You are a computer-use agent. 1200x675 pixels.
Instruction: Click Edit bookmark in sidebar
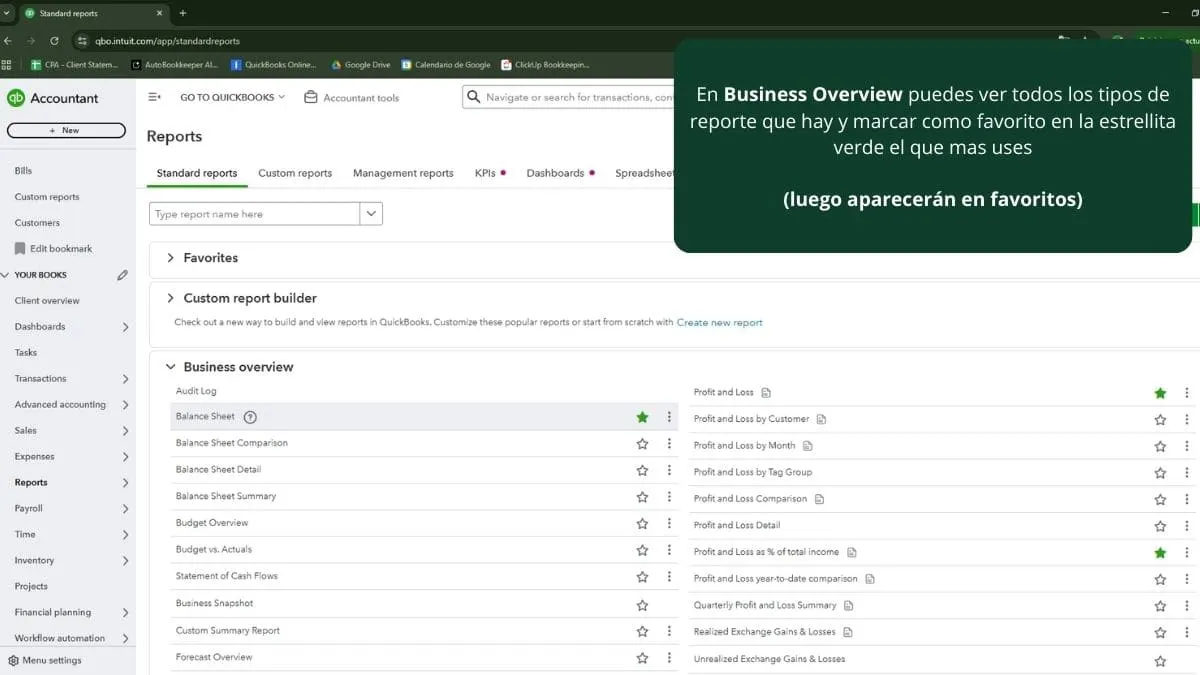[53, 249]
